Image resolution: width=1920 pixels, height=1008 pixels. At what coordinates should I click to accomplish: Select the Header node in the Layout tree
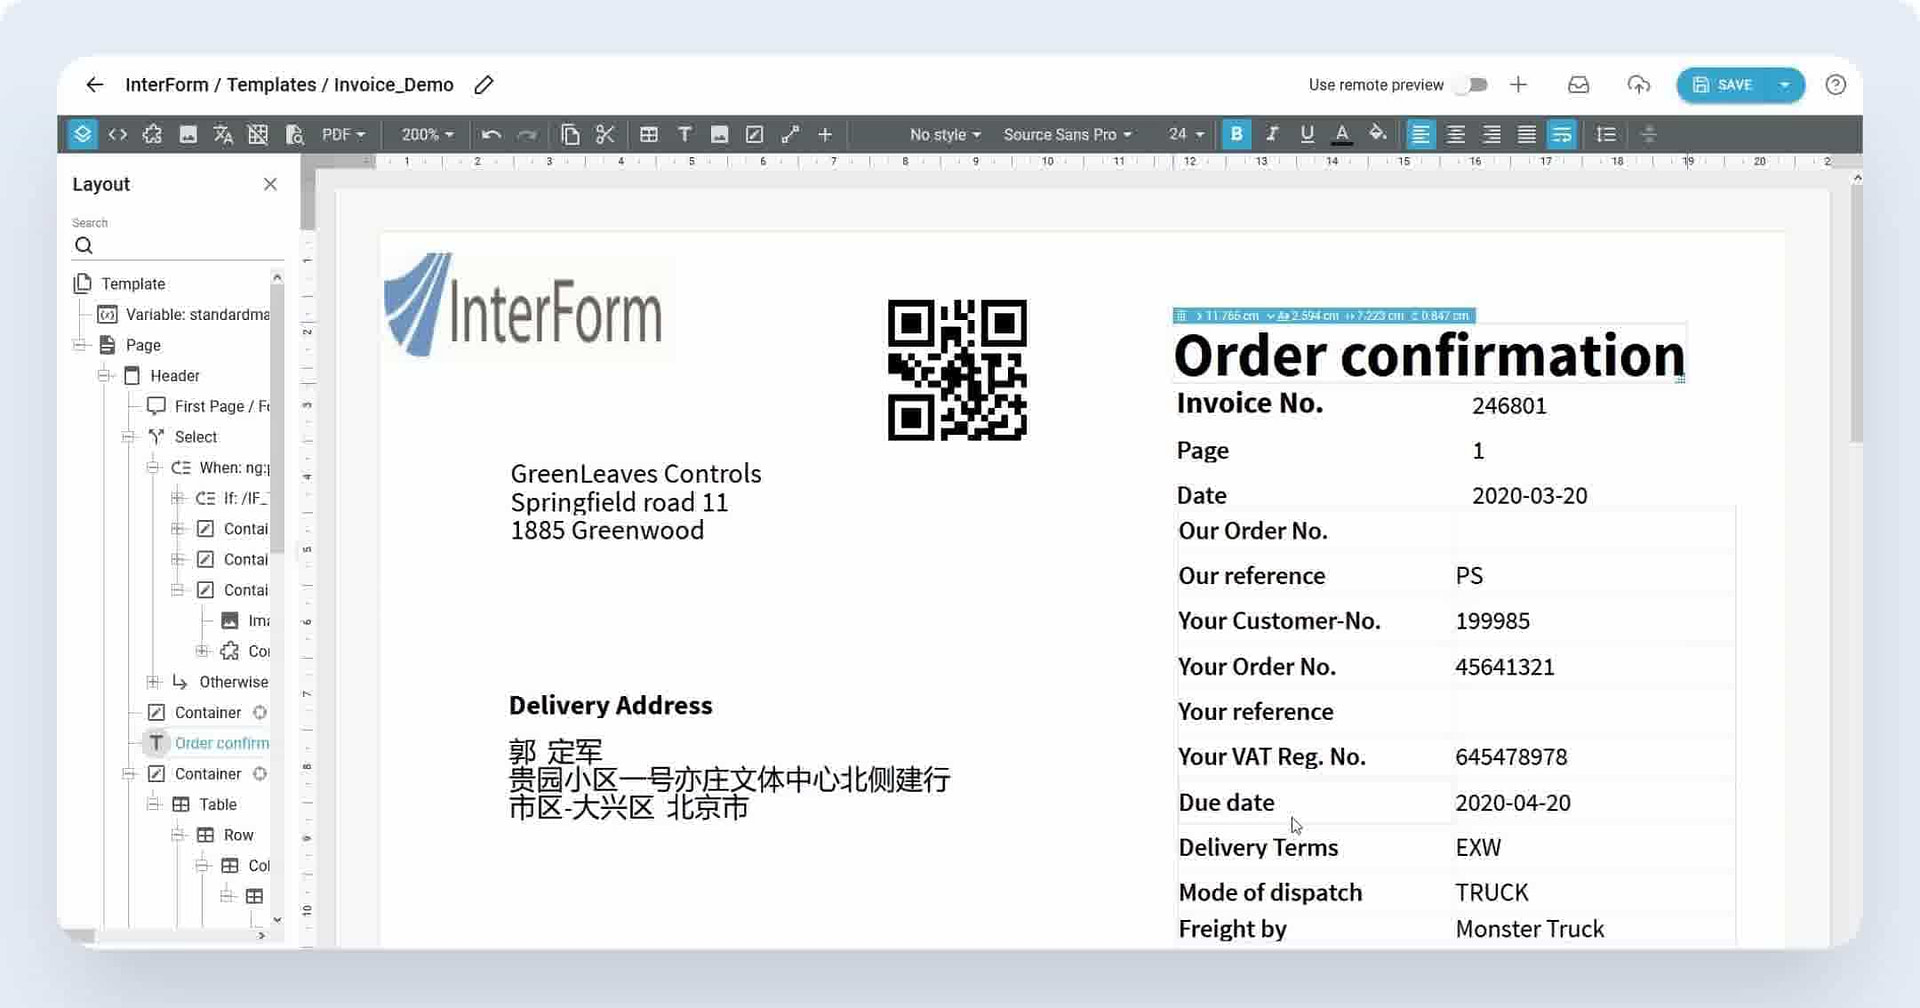175,375
